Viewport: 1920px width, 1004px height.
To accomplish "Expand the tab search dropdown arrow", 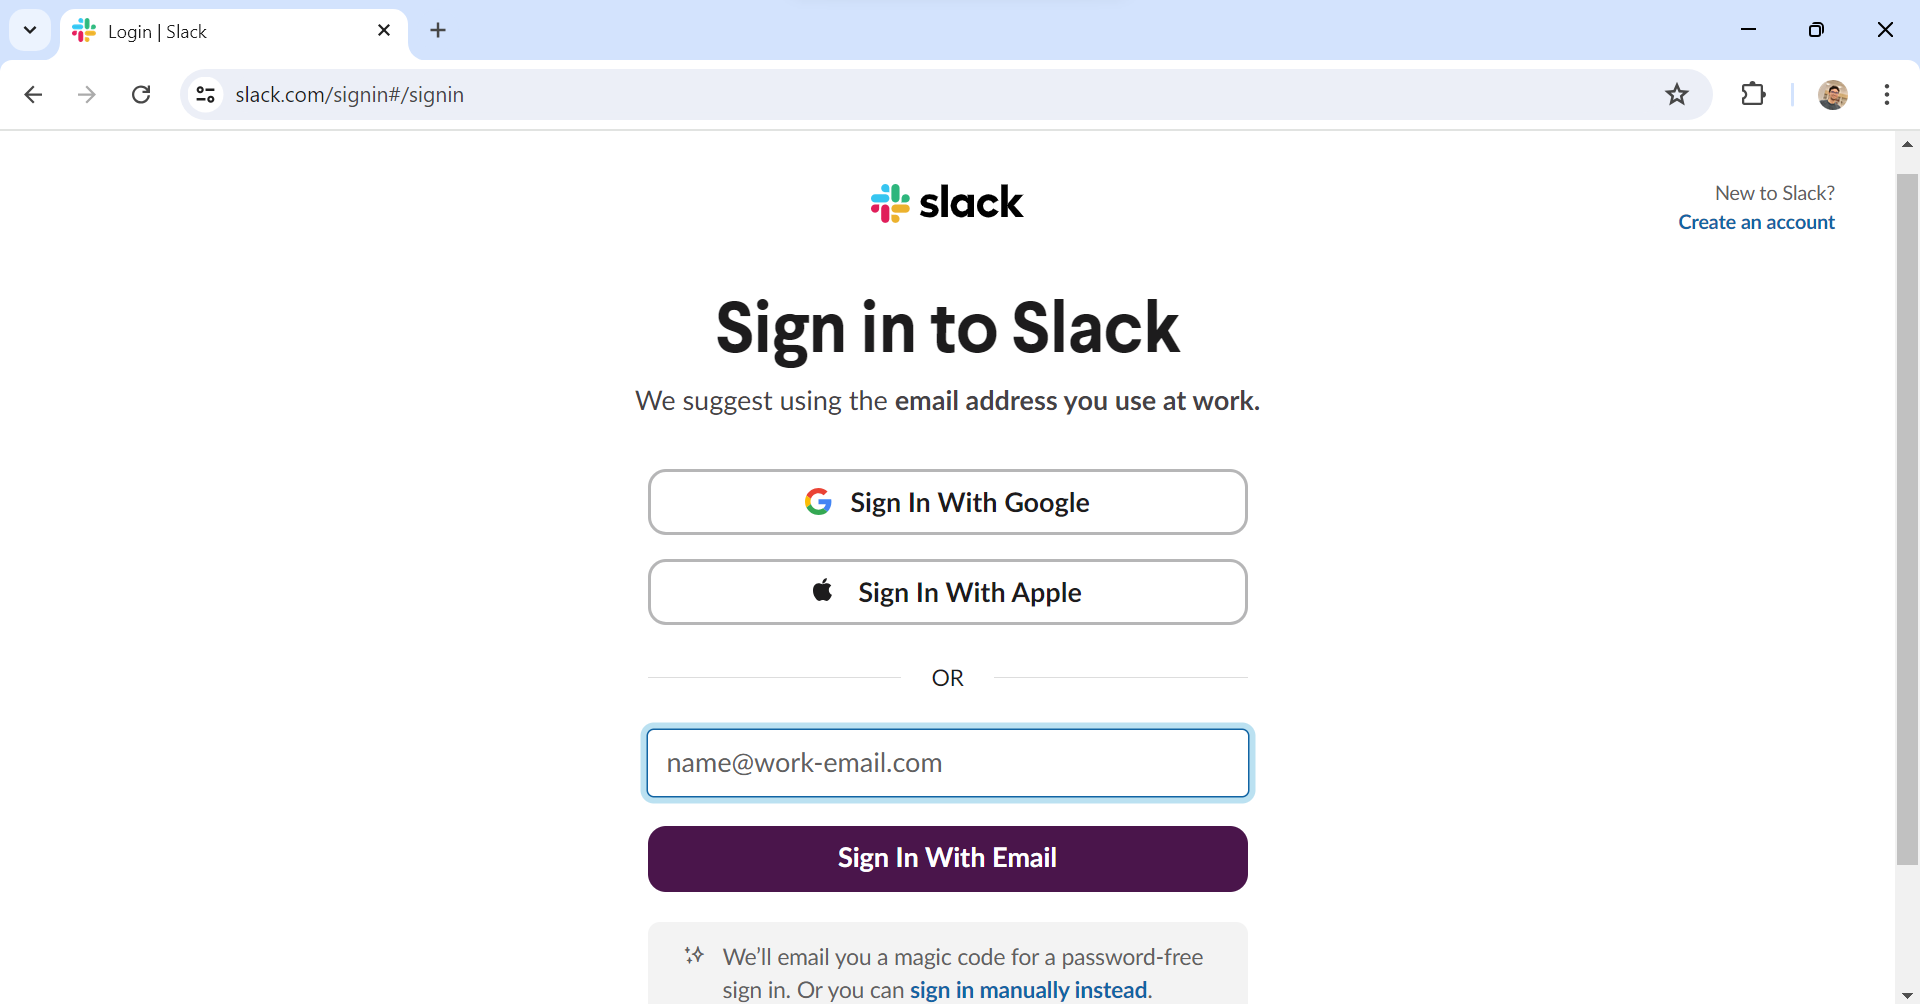I will 30,30.
